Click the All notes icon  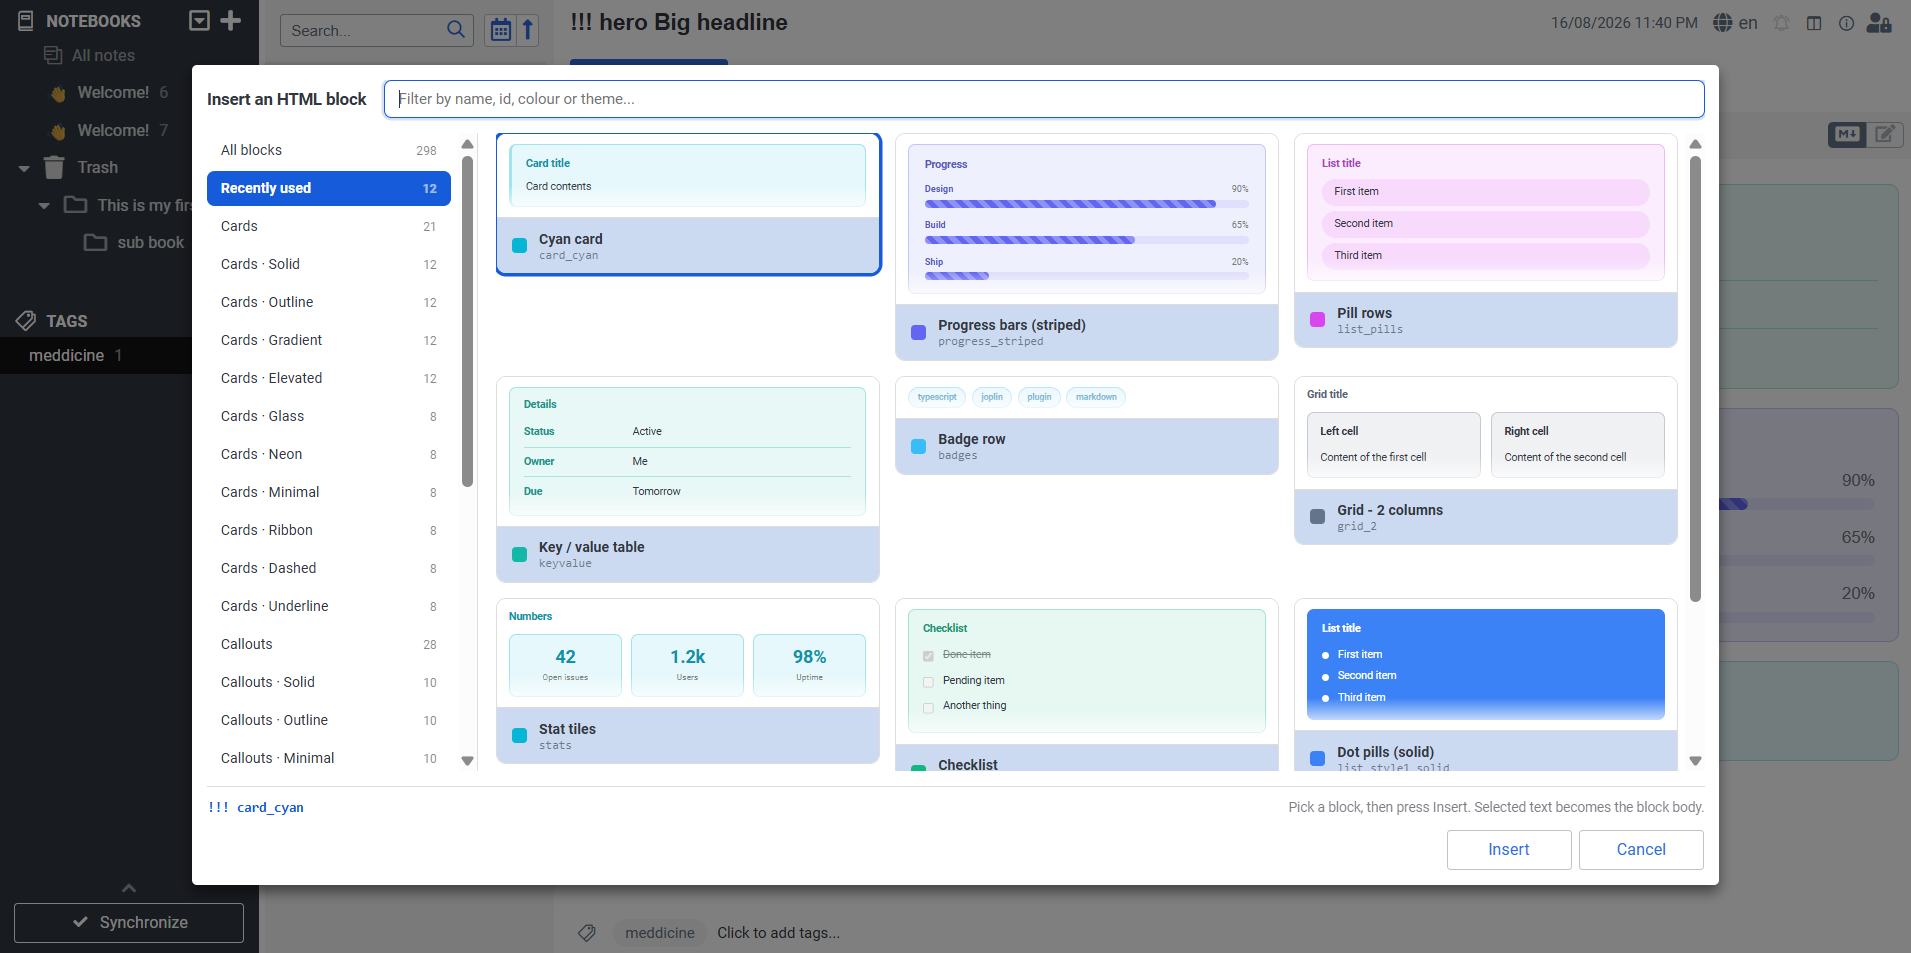pyautogui.click(x=53, y=55)
